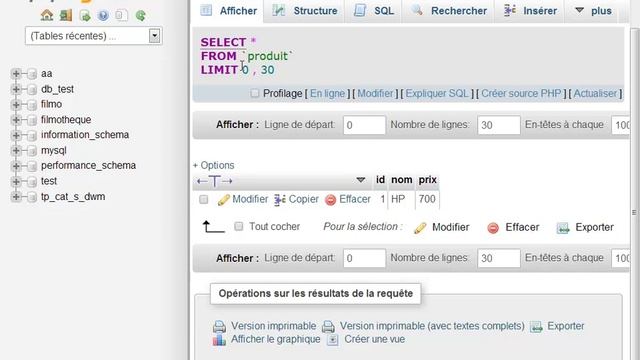The image size is (640, 360).
Task: Click the red delete icon in HP row
Action: pyautogui.click(x=331, y=200)
